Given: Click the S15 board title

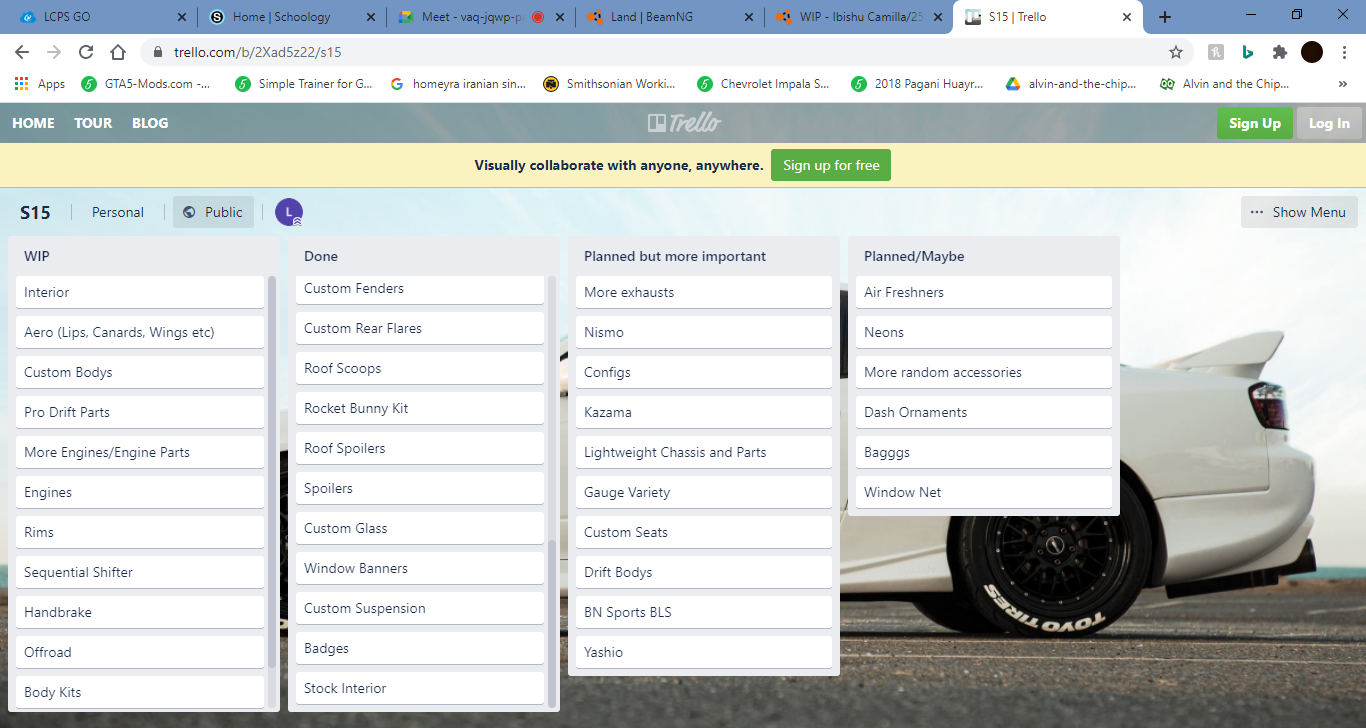Looking at the screenshot, I should (x=35, y=212).
